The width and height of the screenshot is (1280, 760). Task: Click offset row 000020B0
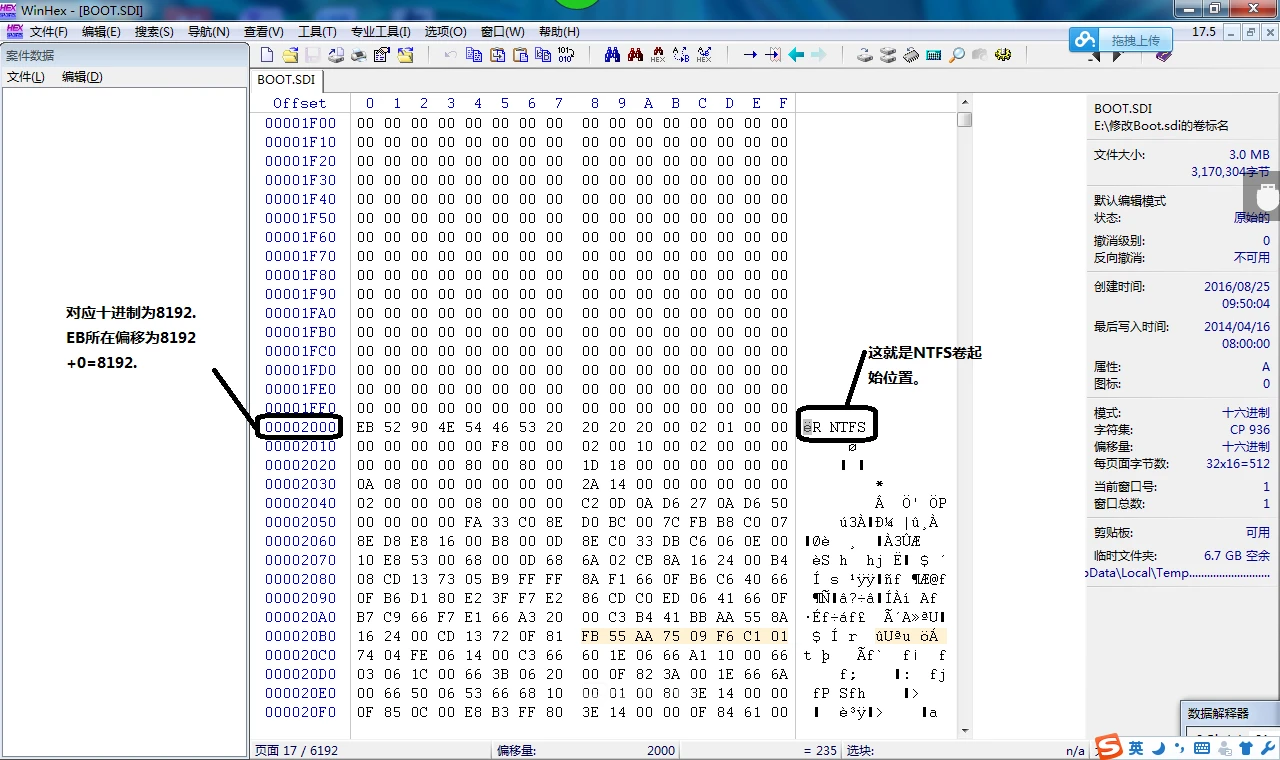pos(300,636)
